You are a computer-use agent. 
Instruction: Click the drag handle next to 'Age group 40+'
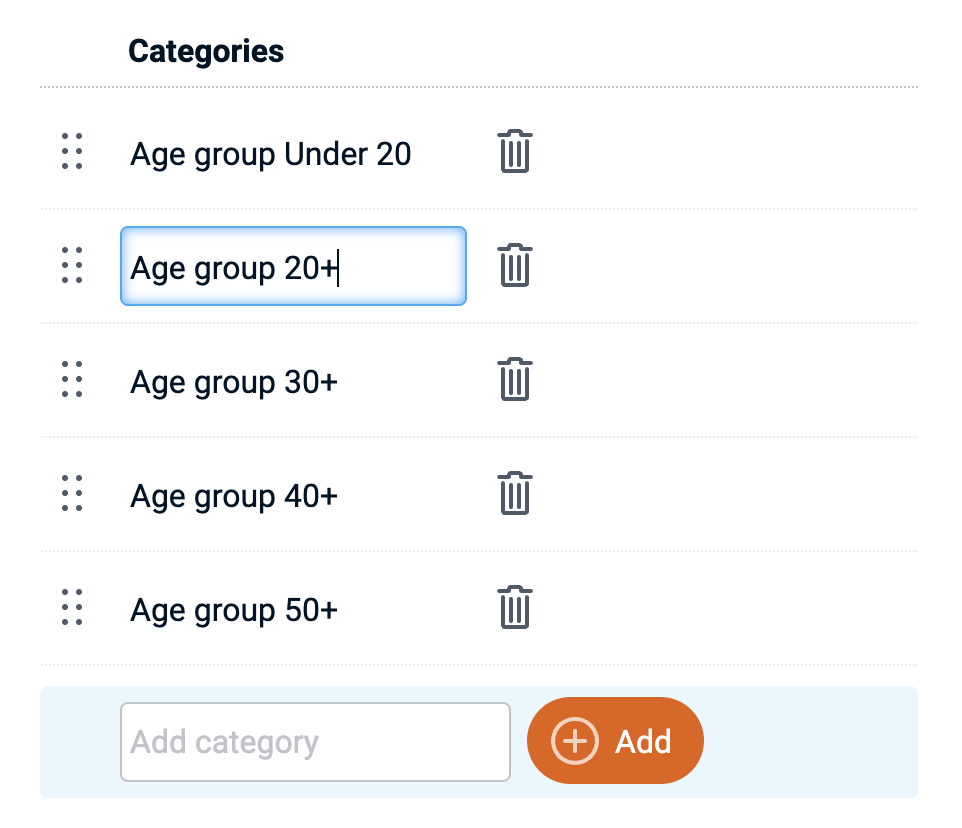click(71, 494)
